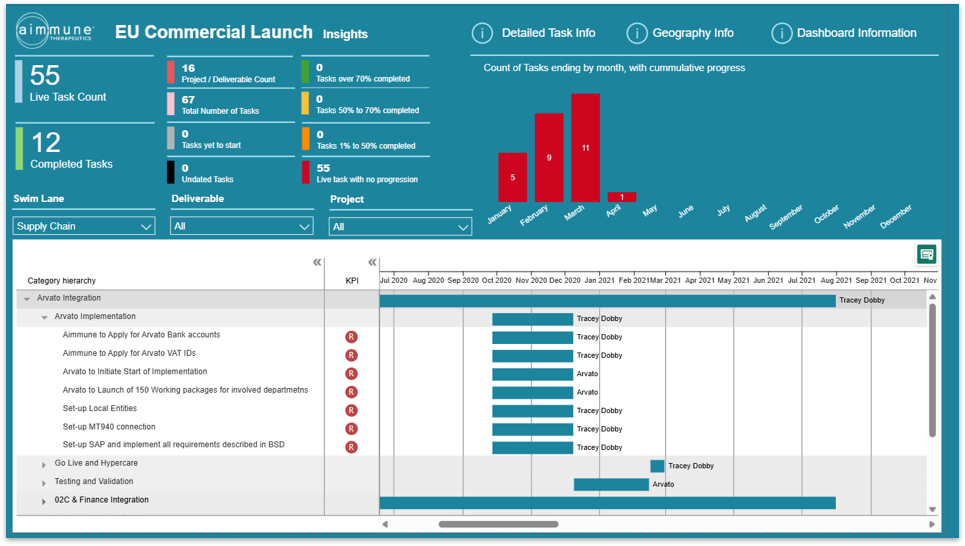Screen dimensions: 965x546
Task: Click the Gantt horizontal scrollbar thumb
Action: point(499,524)
